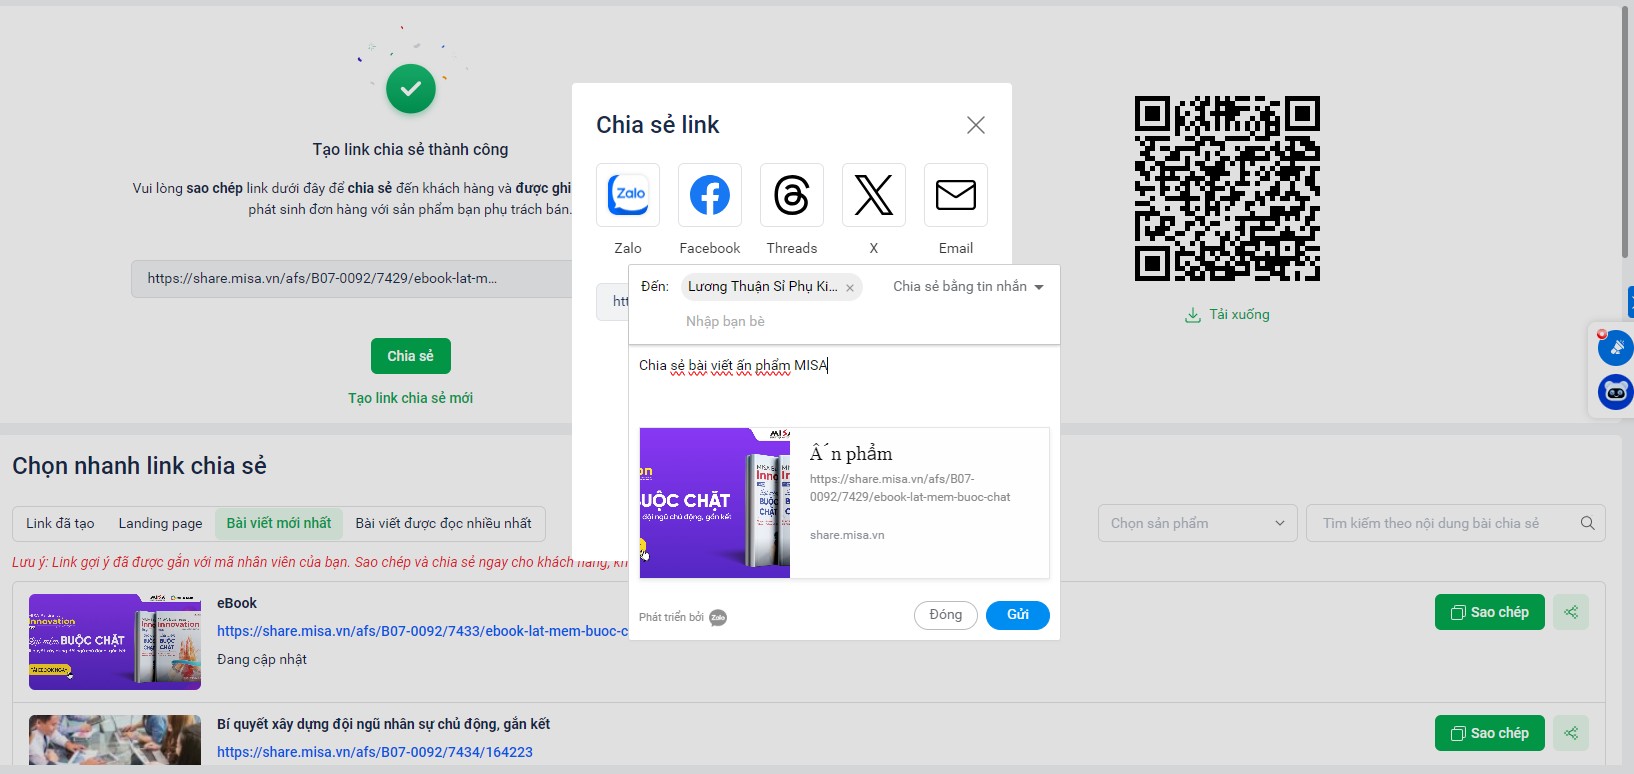Image resolution: width=1634 pixels, height=774 pixels.
Task: Click the eBook article thumbnail
Action: tap(115, 642)
